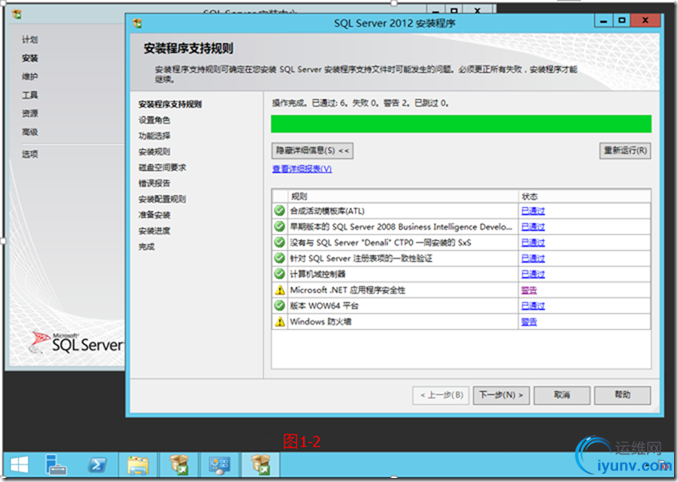Open 已通过 link for WOW64 平台 rule
This screenshot has width=678, height=482.
[533, 306]
